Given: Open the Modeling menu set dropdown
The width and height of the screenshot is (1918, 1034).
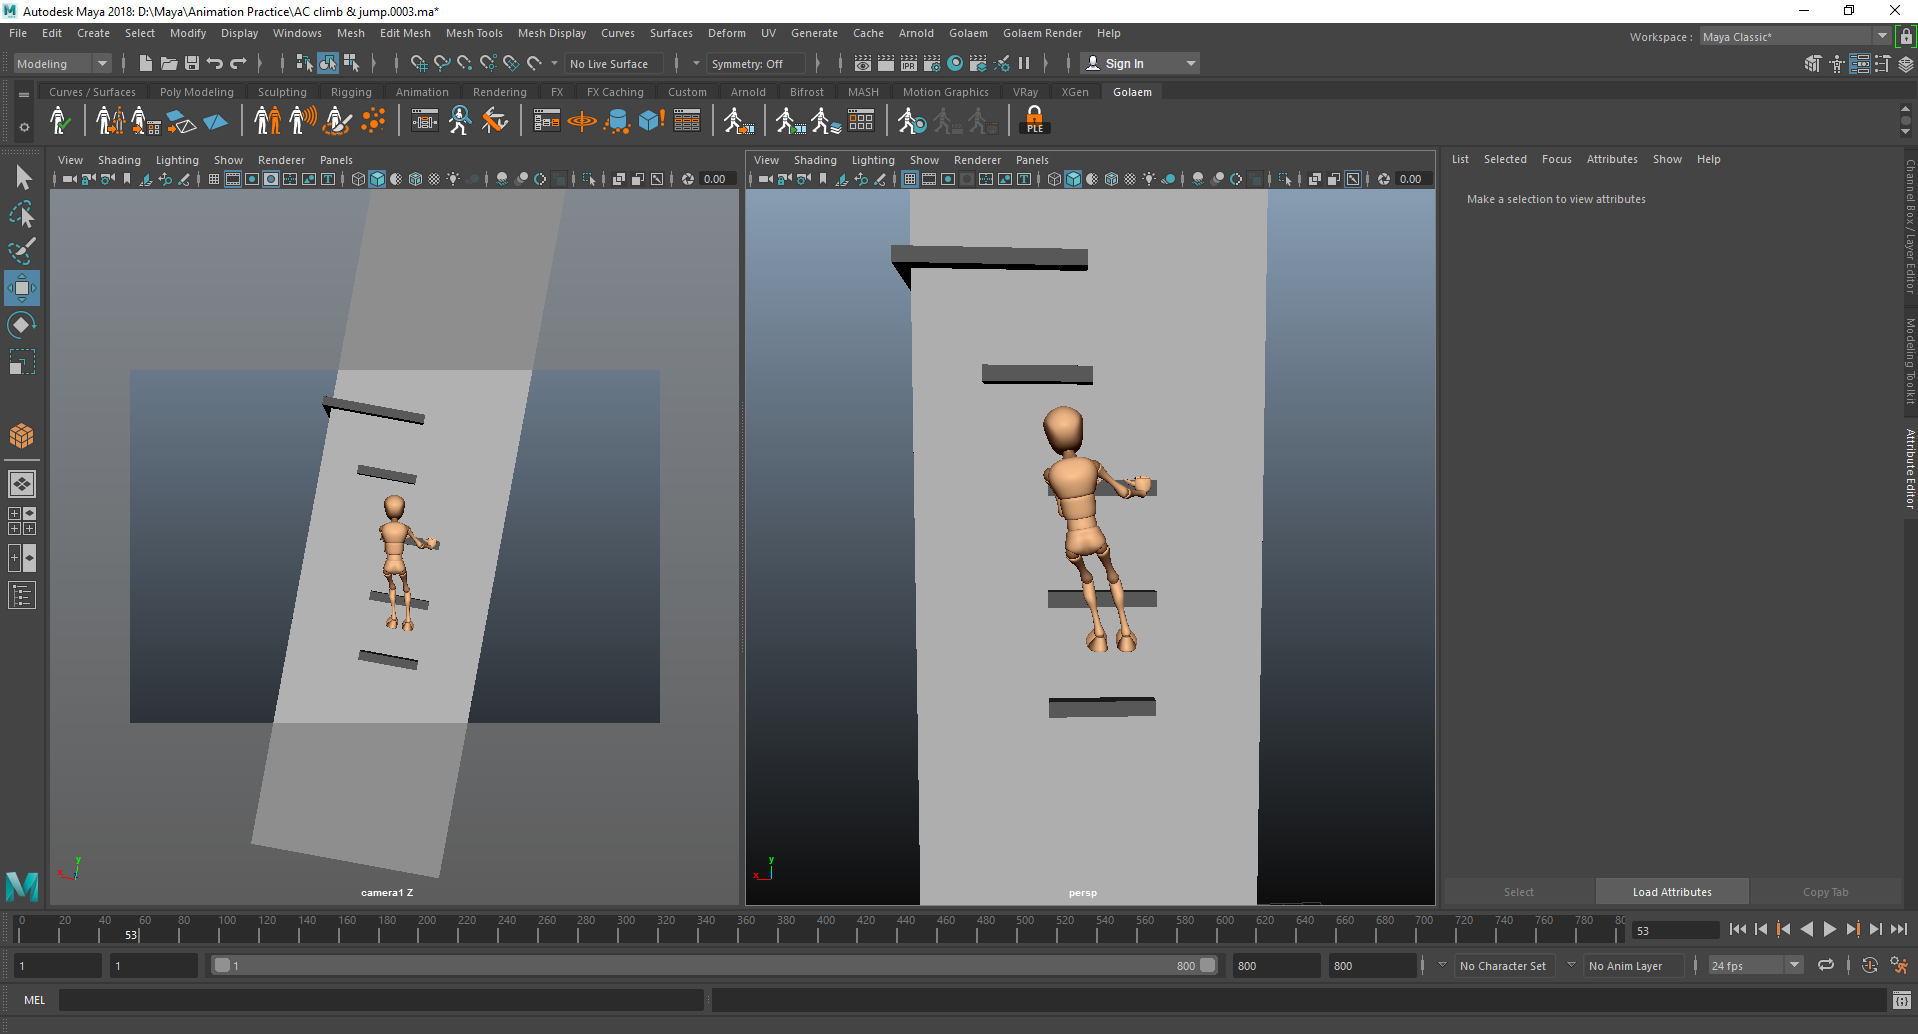Looking at the screenshot, I should pos(102,63).
